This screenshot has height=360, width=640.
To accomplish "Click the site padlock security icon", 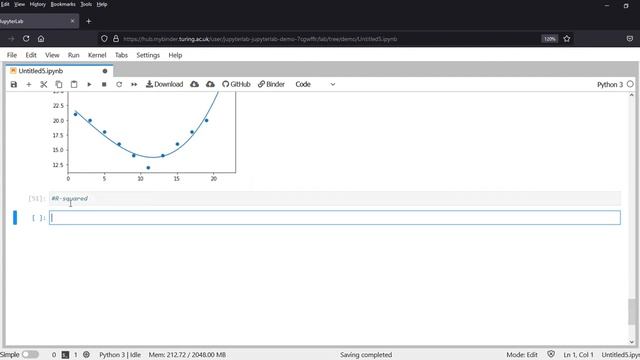I will click(x=116, y=39).
